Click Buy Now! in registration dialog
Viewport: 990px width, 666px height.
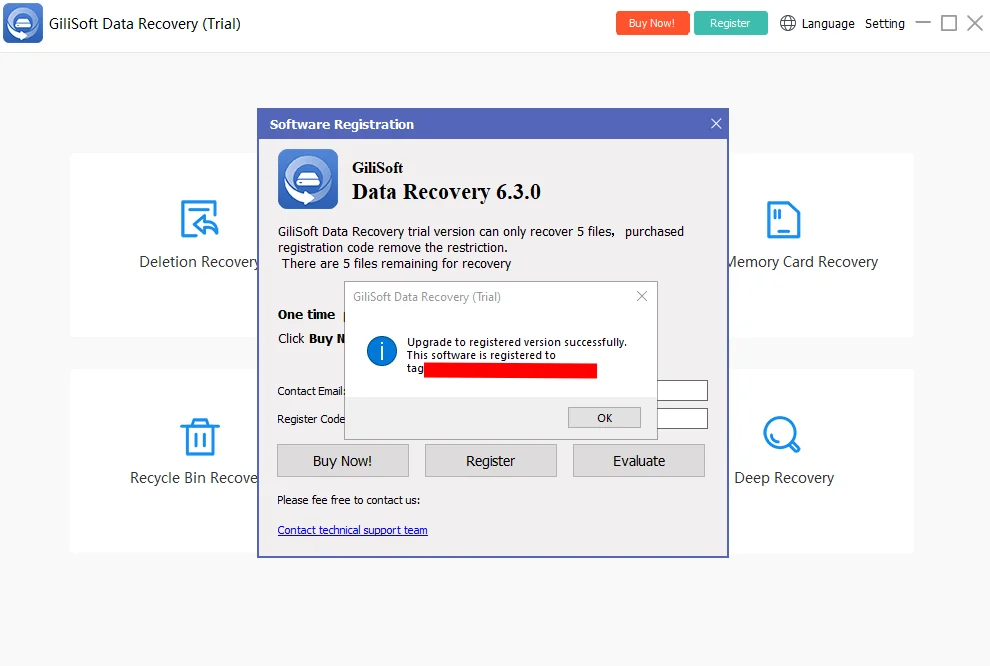343,461
